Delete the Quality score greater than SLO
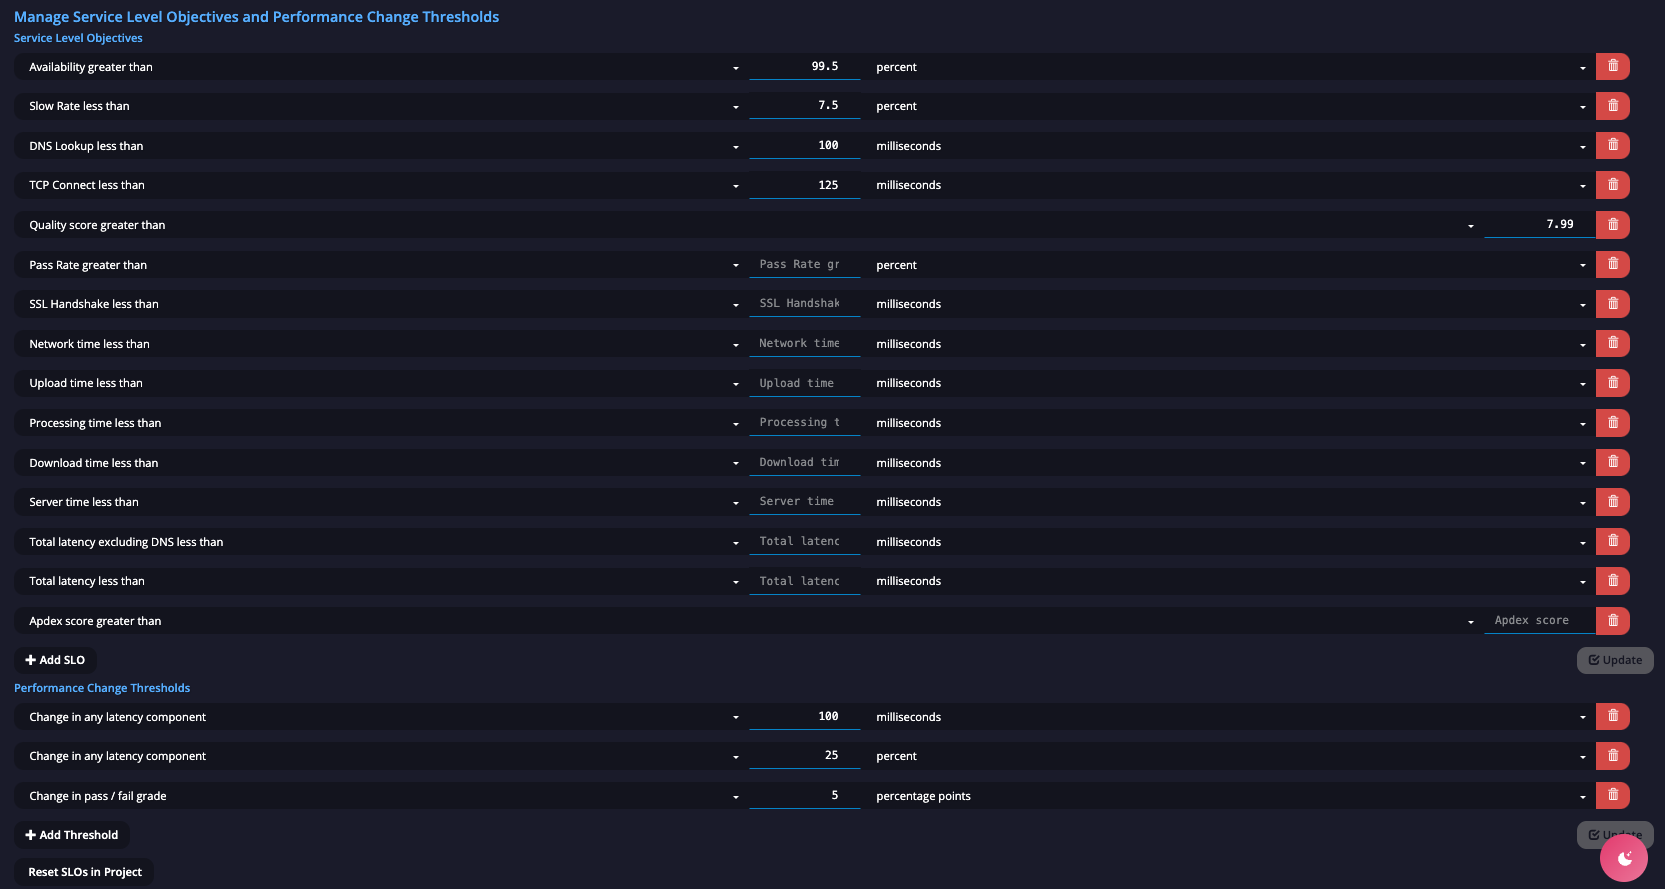1665x889 pixels. (x=1612, y=225)
